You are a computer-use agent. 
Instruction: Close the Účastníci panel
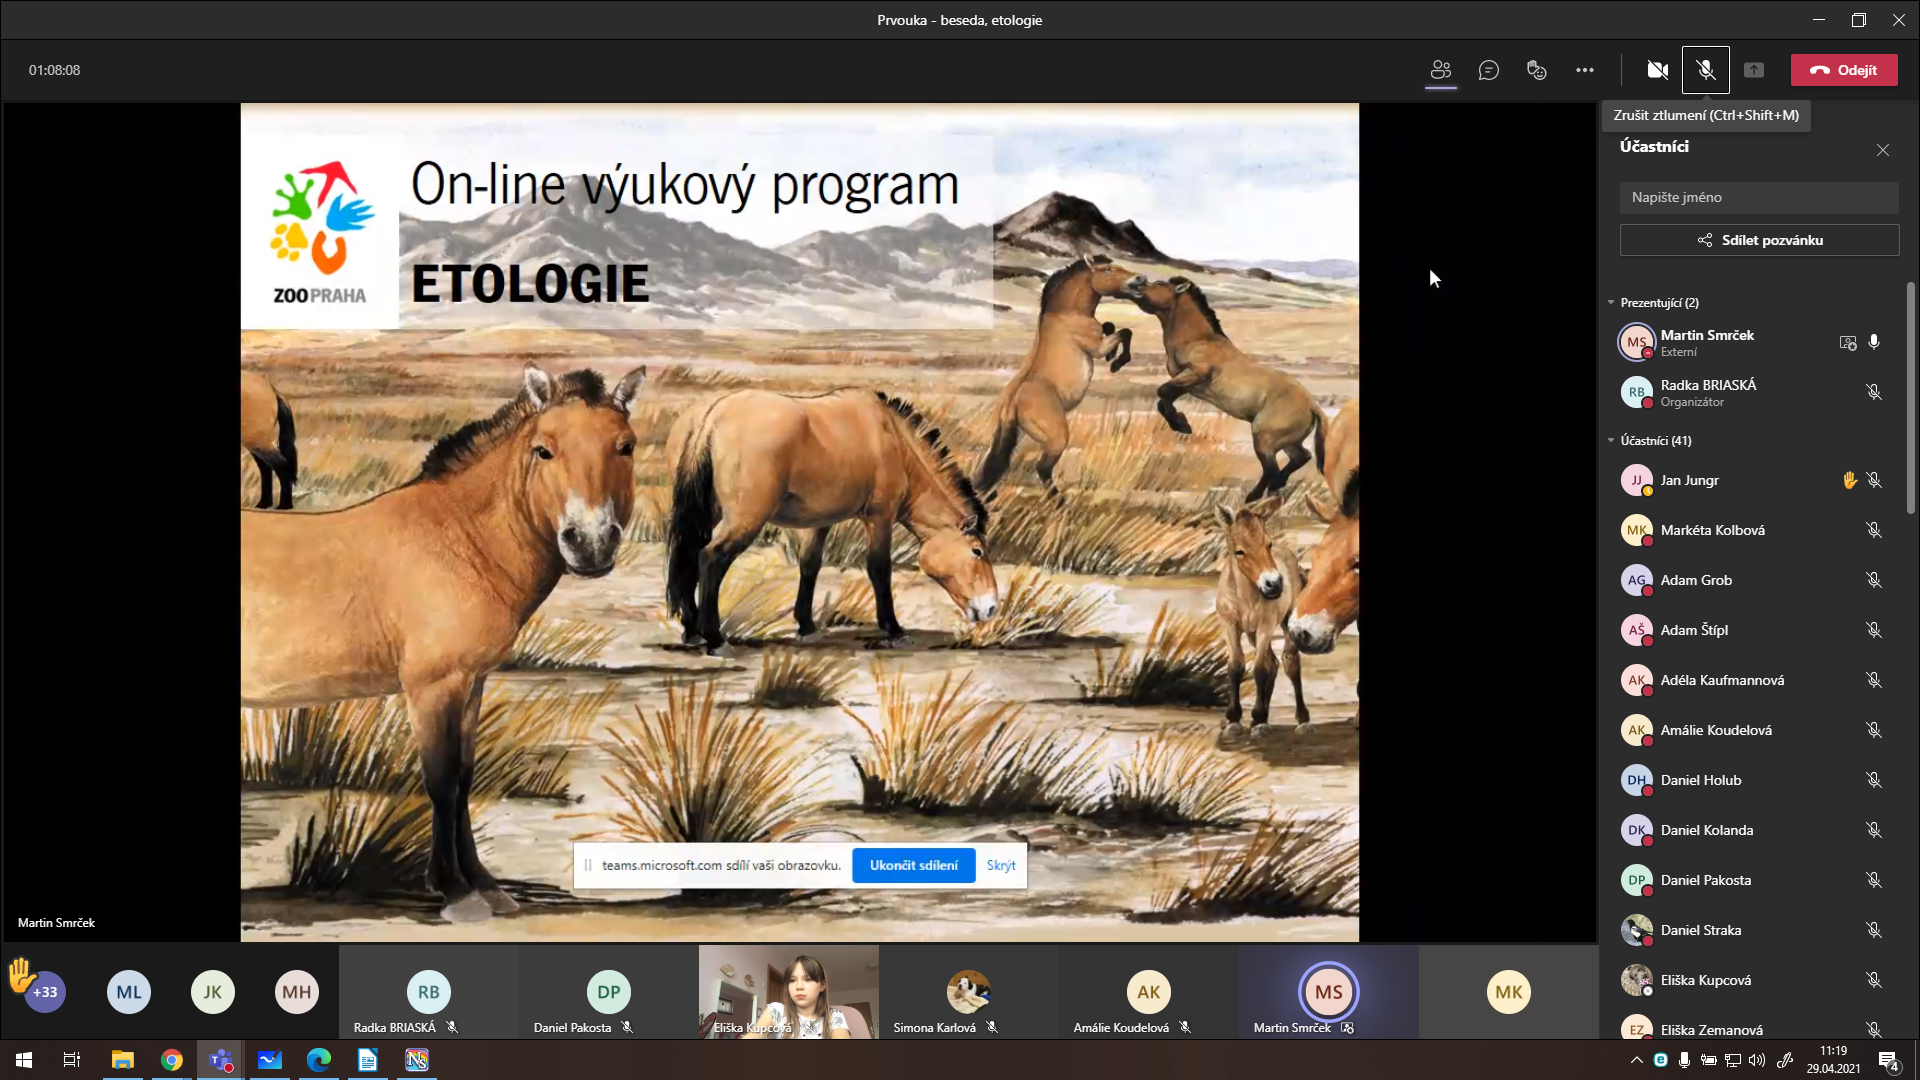click(x=1883, y=150)
